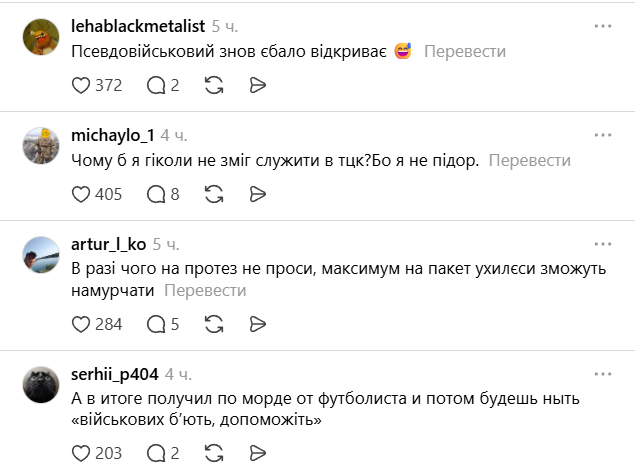
Task: Open more options for serhii_p404's comment
Action: coord(603,373)
